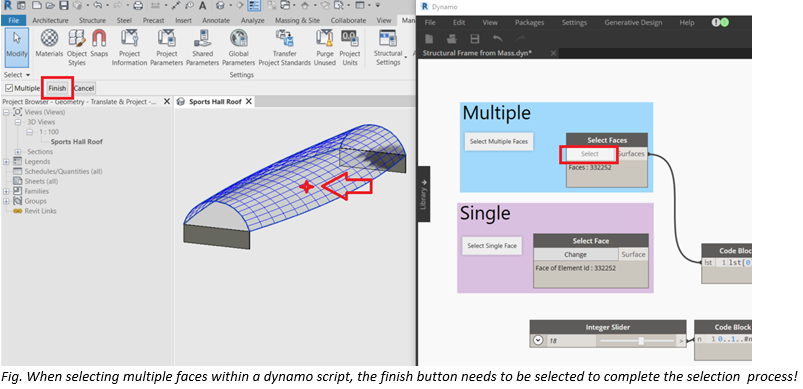
Task: Click Revit quick access New file icon
Action: 38,6
